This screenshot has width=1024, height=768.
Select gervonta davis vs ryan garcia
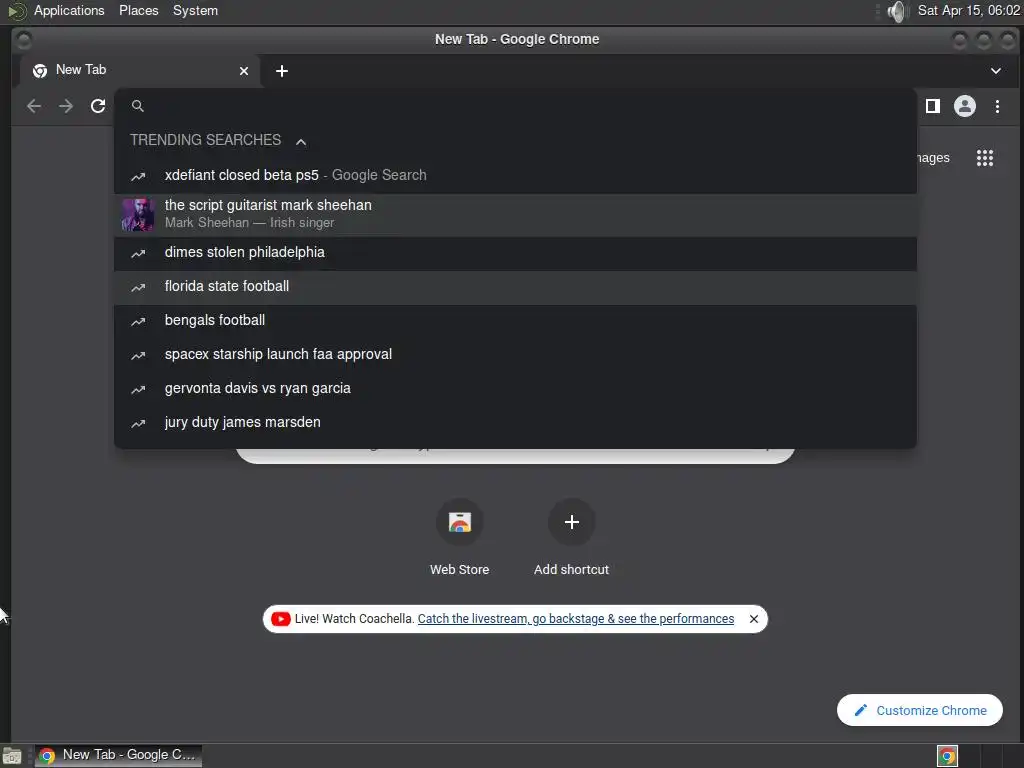coord(515,389)
